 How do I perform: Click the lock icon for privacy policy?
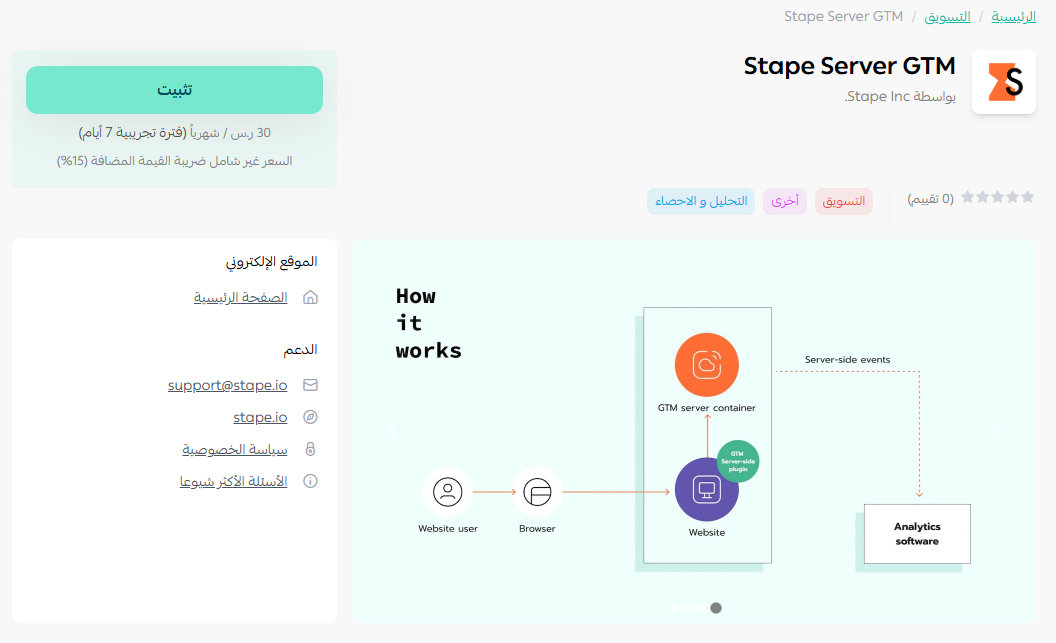[x=310, y=449]
